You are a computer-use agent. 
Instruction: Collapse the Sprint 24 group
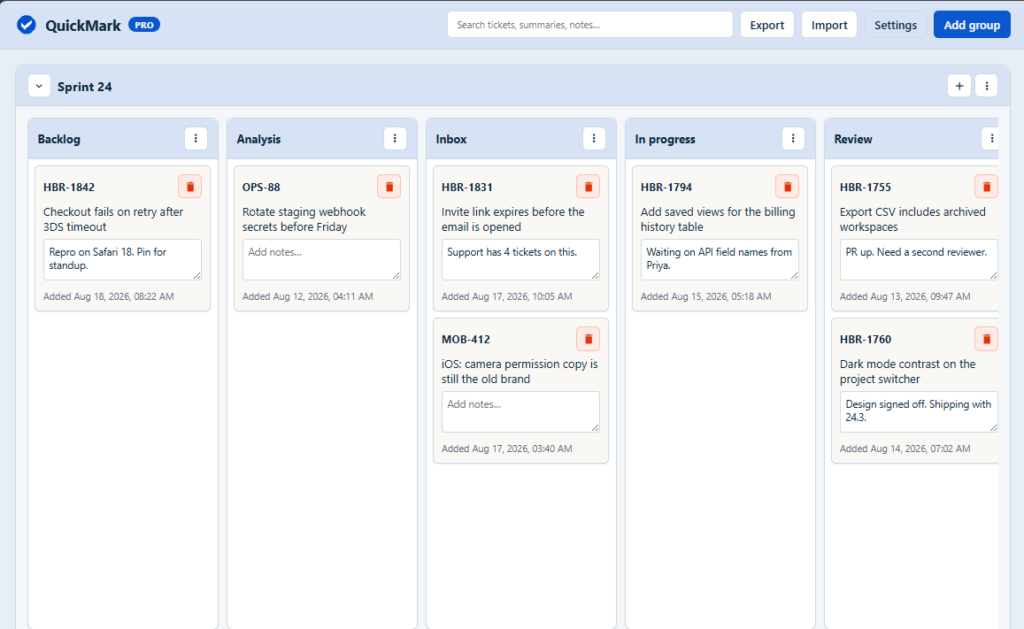tap(39, 86)
